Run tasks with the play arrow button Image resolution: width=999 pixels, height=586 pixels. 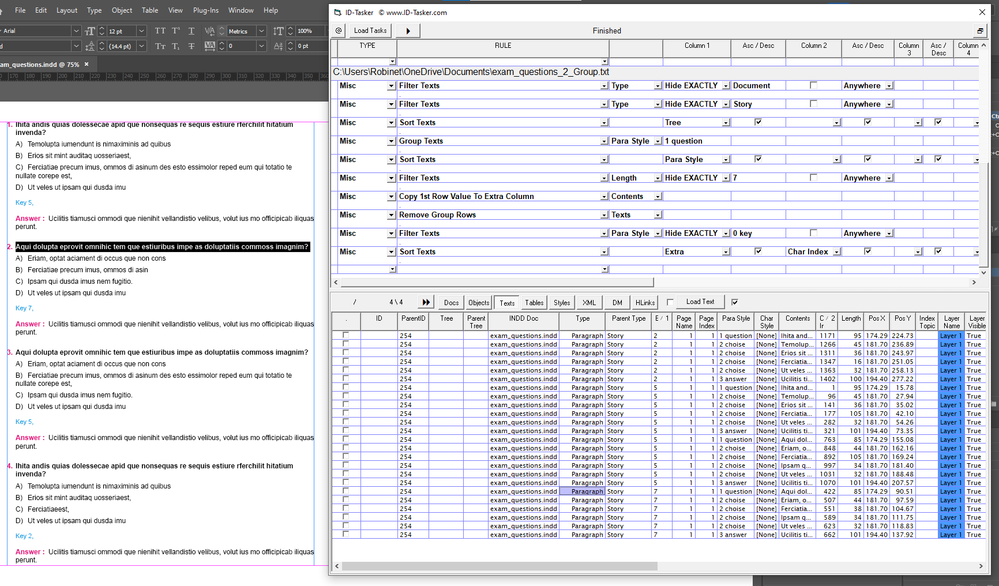408,31
